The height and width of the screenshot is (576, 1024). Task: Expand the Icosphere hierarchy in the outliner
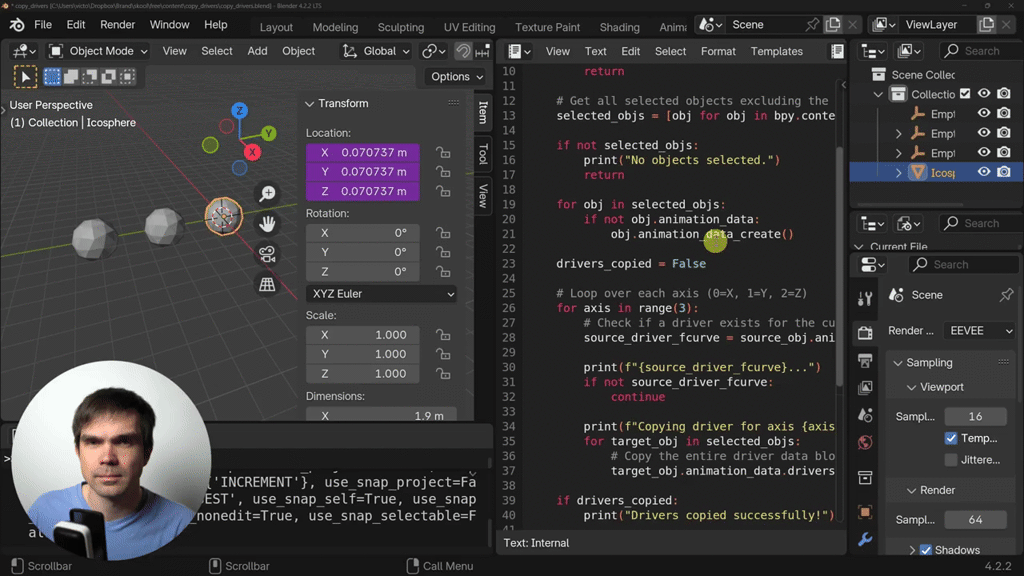coord(898,172)
